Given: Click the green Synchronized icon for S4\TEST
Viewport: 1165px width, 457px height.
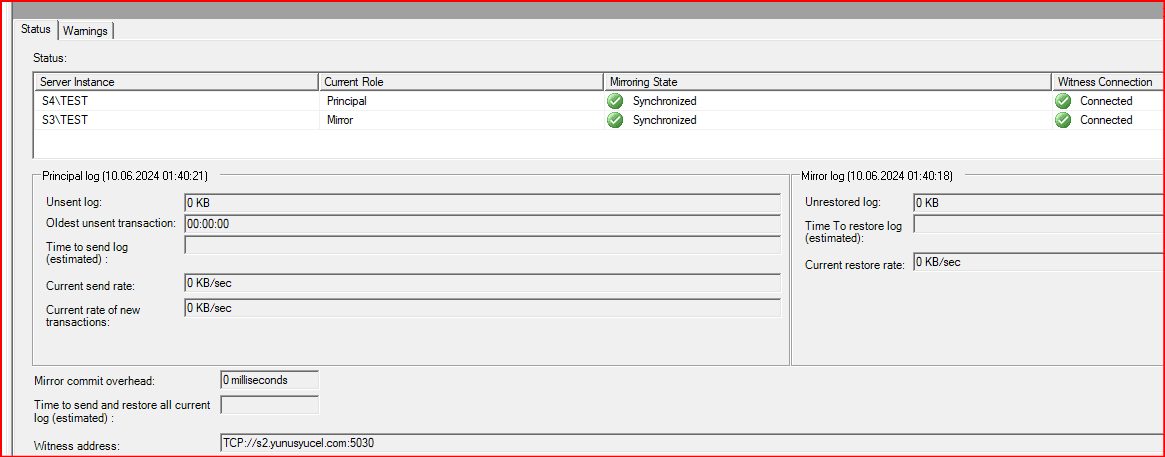Looking at the screenshot, I should [x=615, y=101].
